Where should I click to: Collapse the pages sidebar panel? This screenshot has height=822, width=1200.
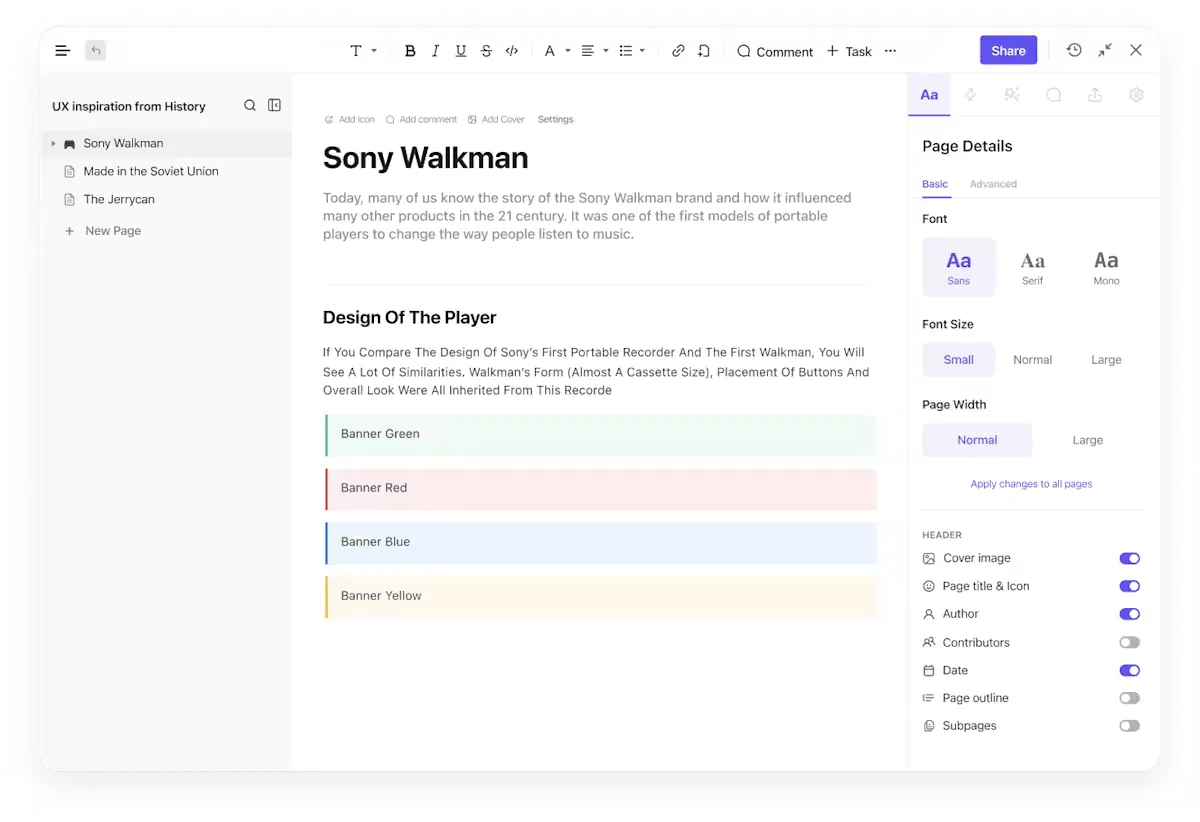click(275, 105)
